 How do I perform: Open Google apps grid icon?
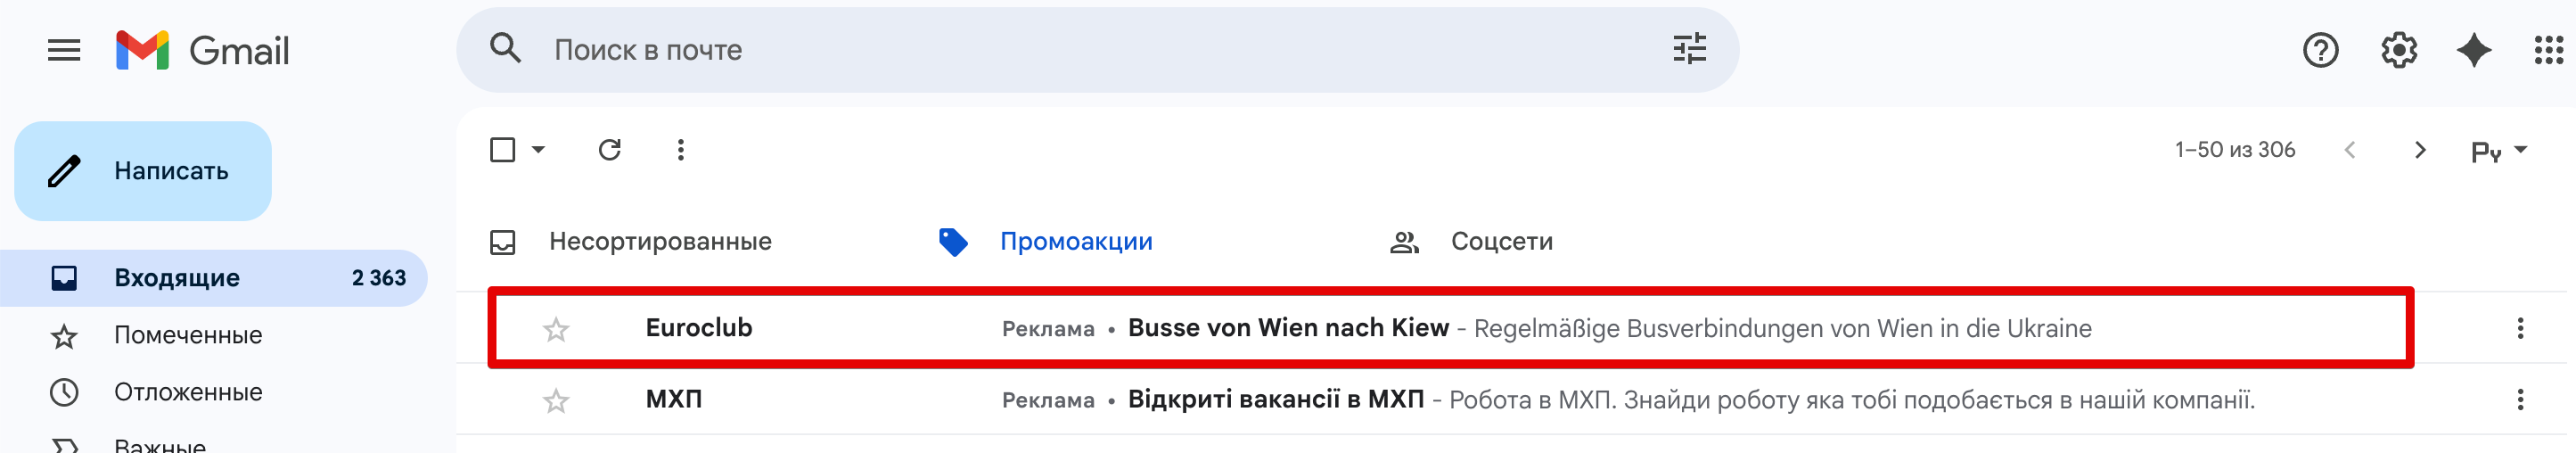tap(2548, 50)
